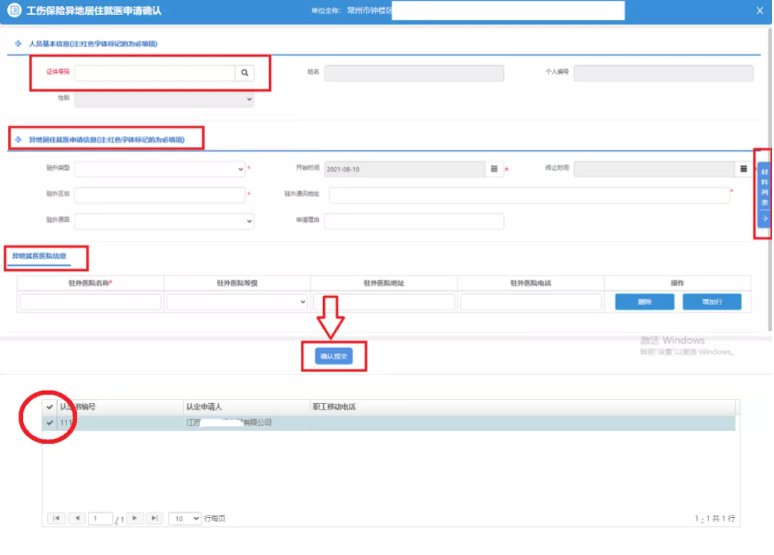Jump to the last page of results
This screenshot has width=774, height=555.
(154, 518)
